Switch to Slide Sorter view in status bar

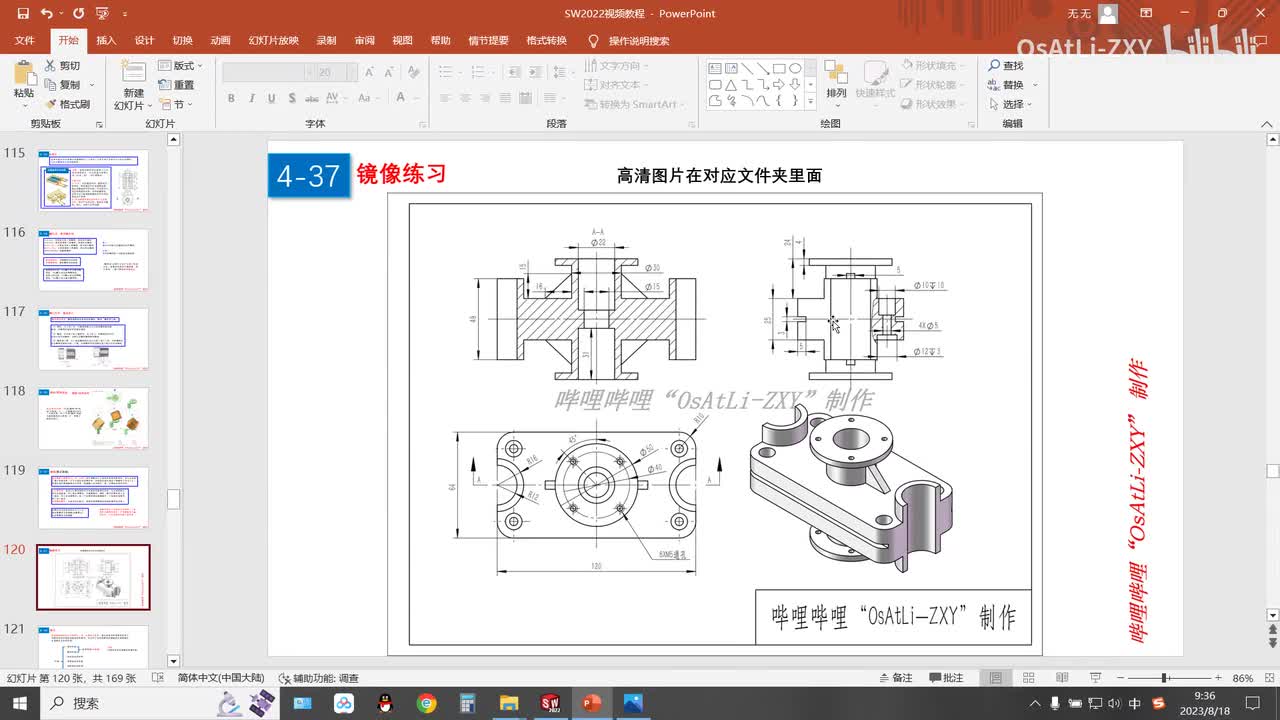pyautogui.click(x=1029, y=678)
